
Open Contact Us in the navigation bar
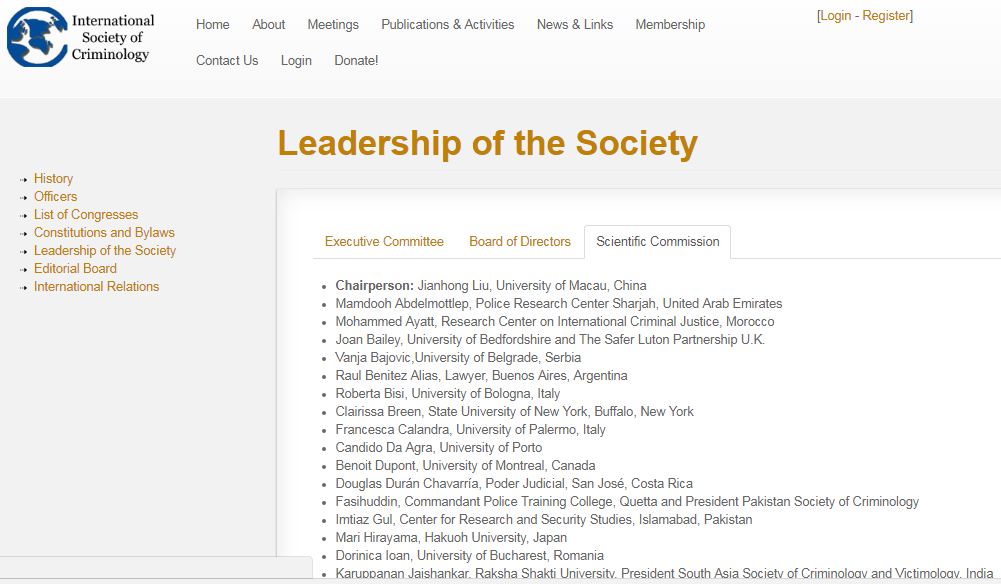pos(227,60)
